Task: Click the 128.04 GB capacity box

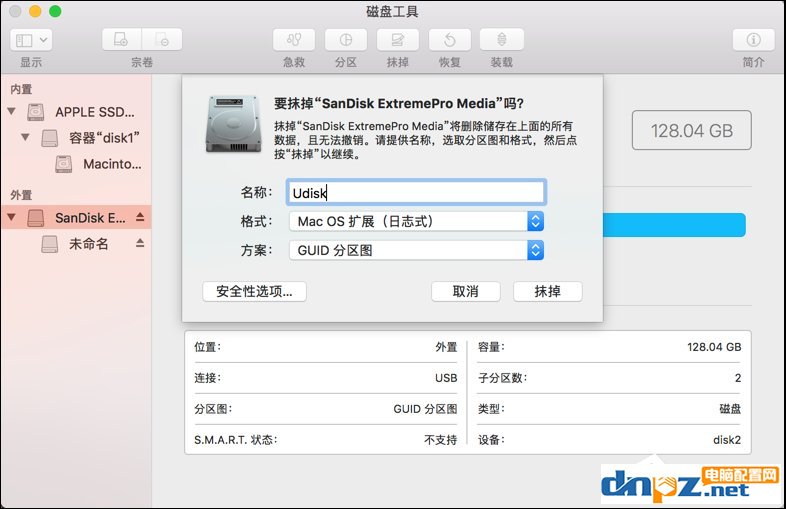Action: point(692,130)
